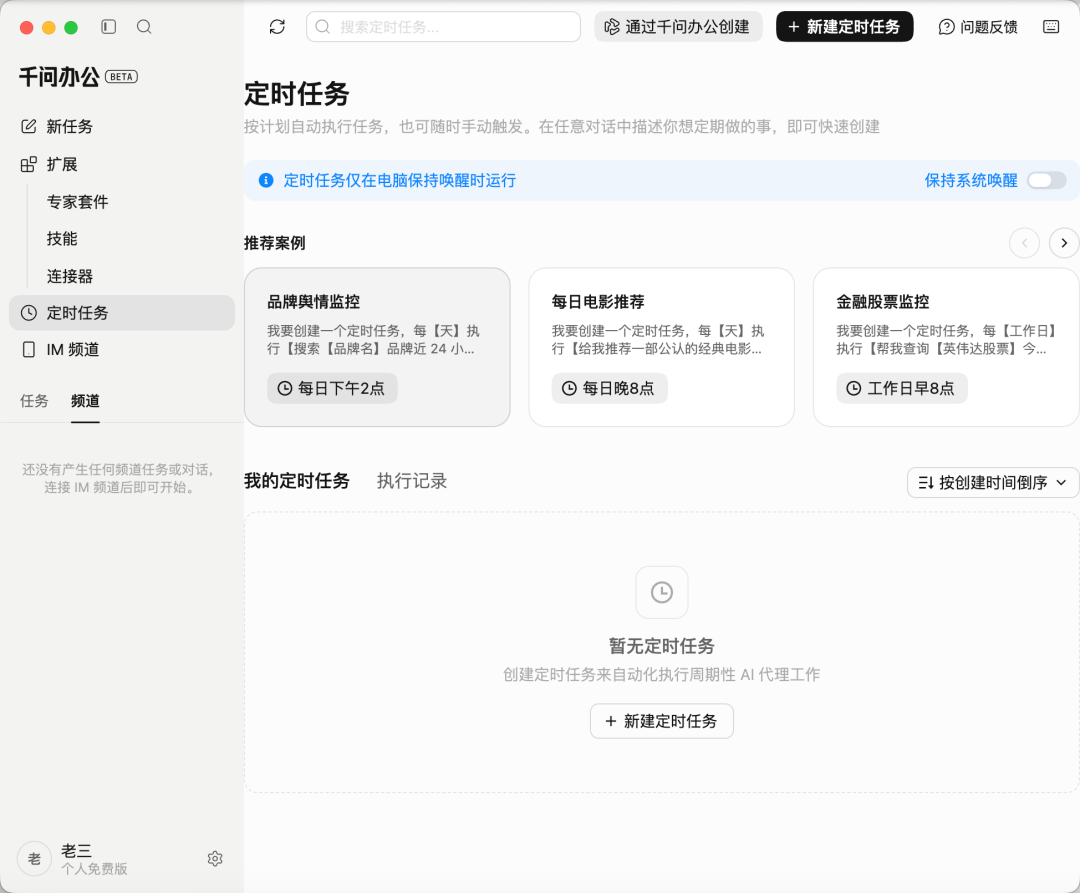Image resolution: width=1080 pixels, height=893 pixels.
Task: Switch to 执行记录 tab
Action: coord(412,481)
